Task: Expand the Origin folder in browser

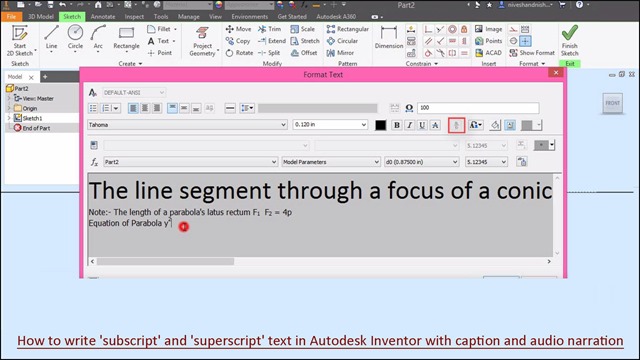Action: (9, 108)
